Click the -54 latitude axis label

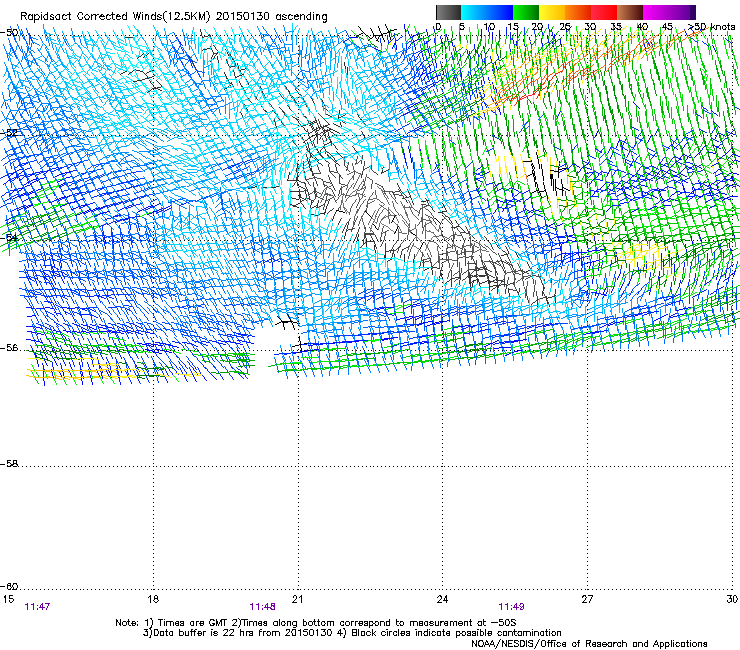(x=9, y=237)
